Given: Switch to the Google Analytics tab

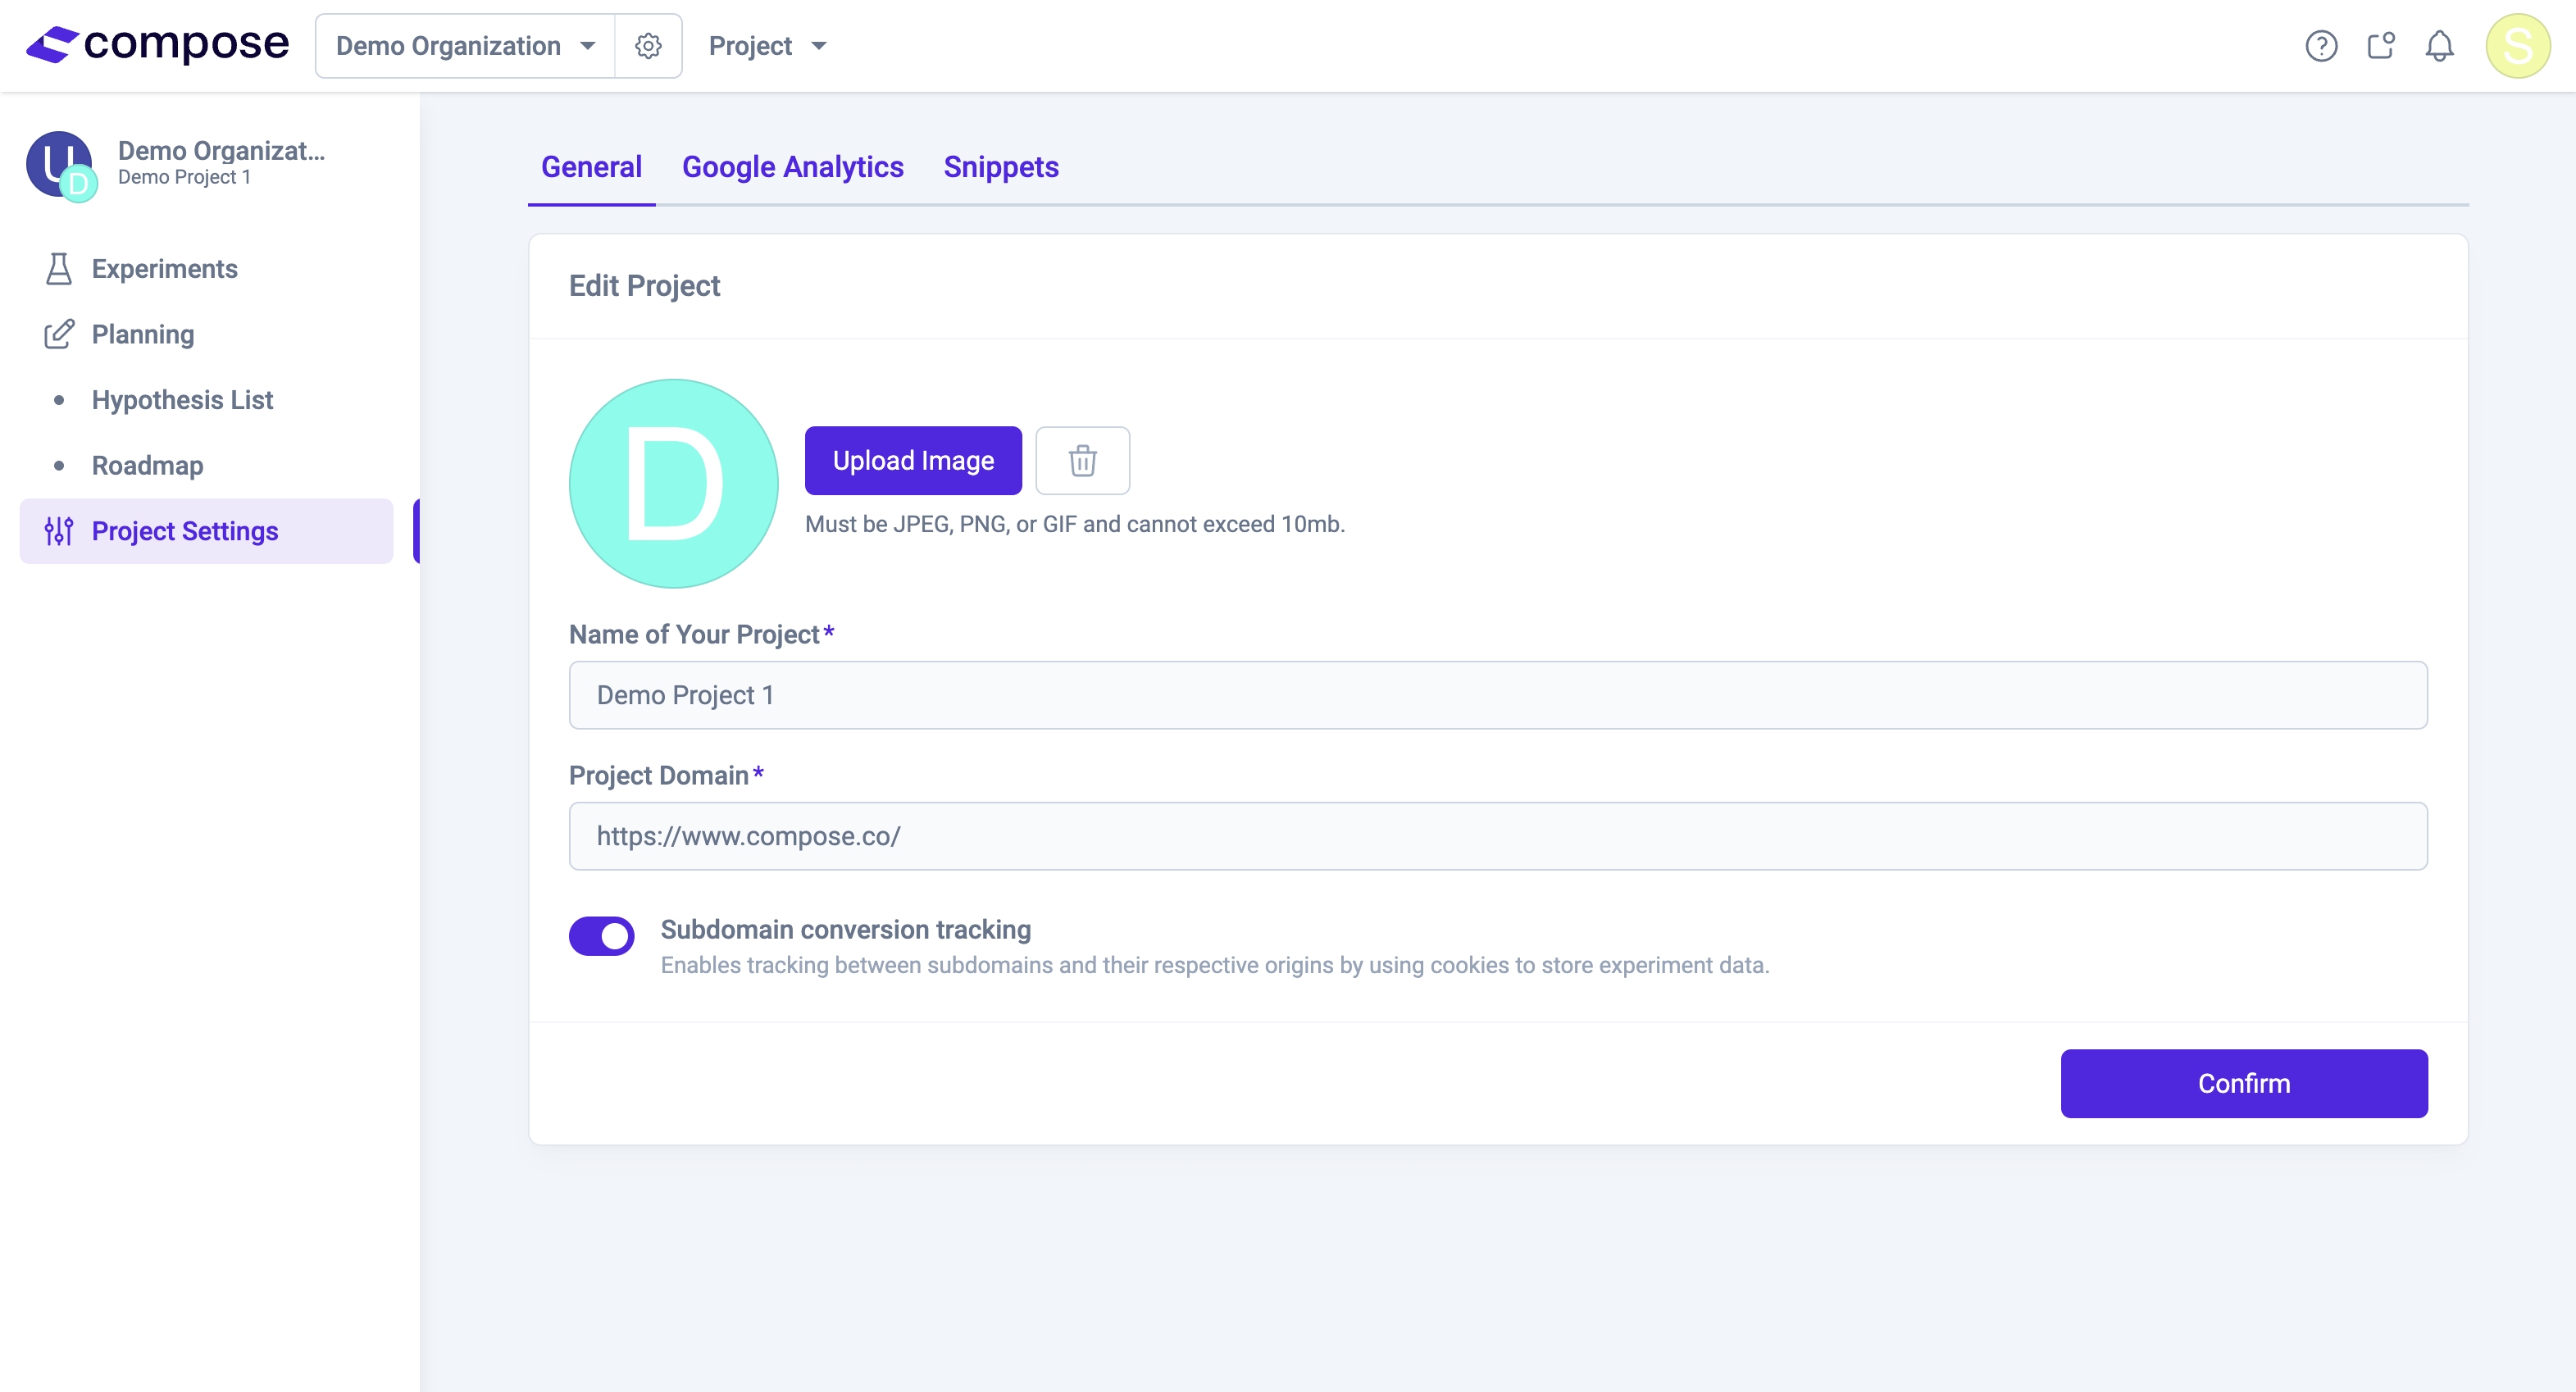Looking at the screenshot, I should (x=792, y=167).
